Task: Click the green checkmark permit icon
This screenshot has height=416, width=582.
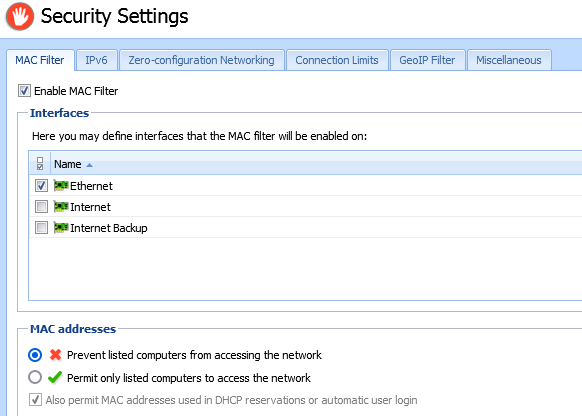Action: click(x=55, y=377)
